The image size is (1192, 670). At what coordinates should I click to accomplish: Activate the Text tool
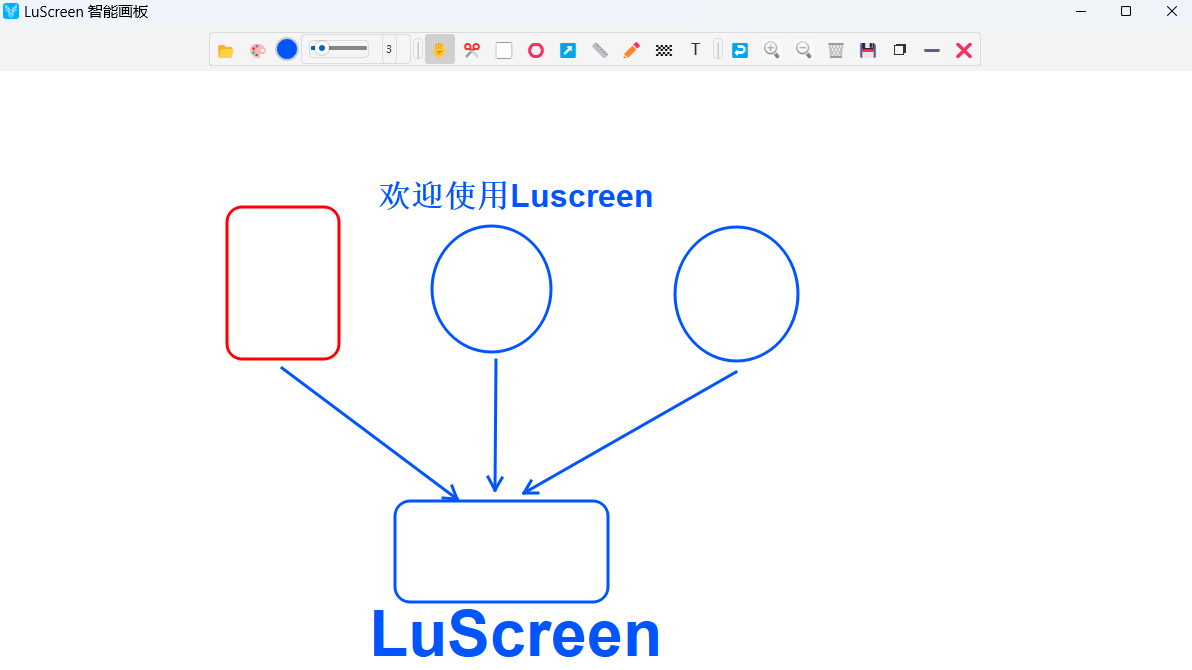coord(695,49)
